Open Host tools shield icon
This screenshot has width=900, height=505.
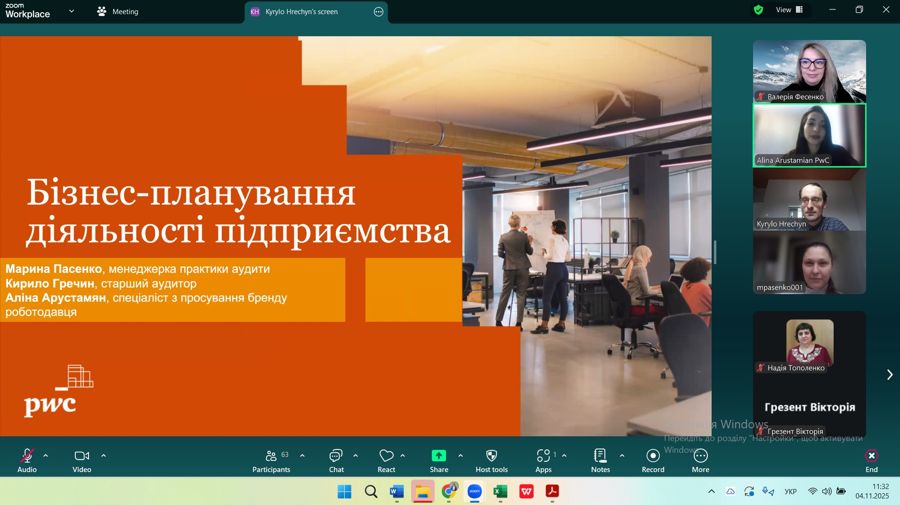point(491,457)
